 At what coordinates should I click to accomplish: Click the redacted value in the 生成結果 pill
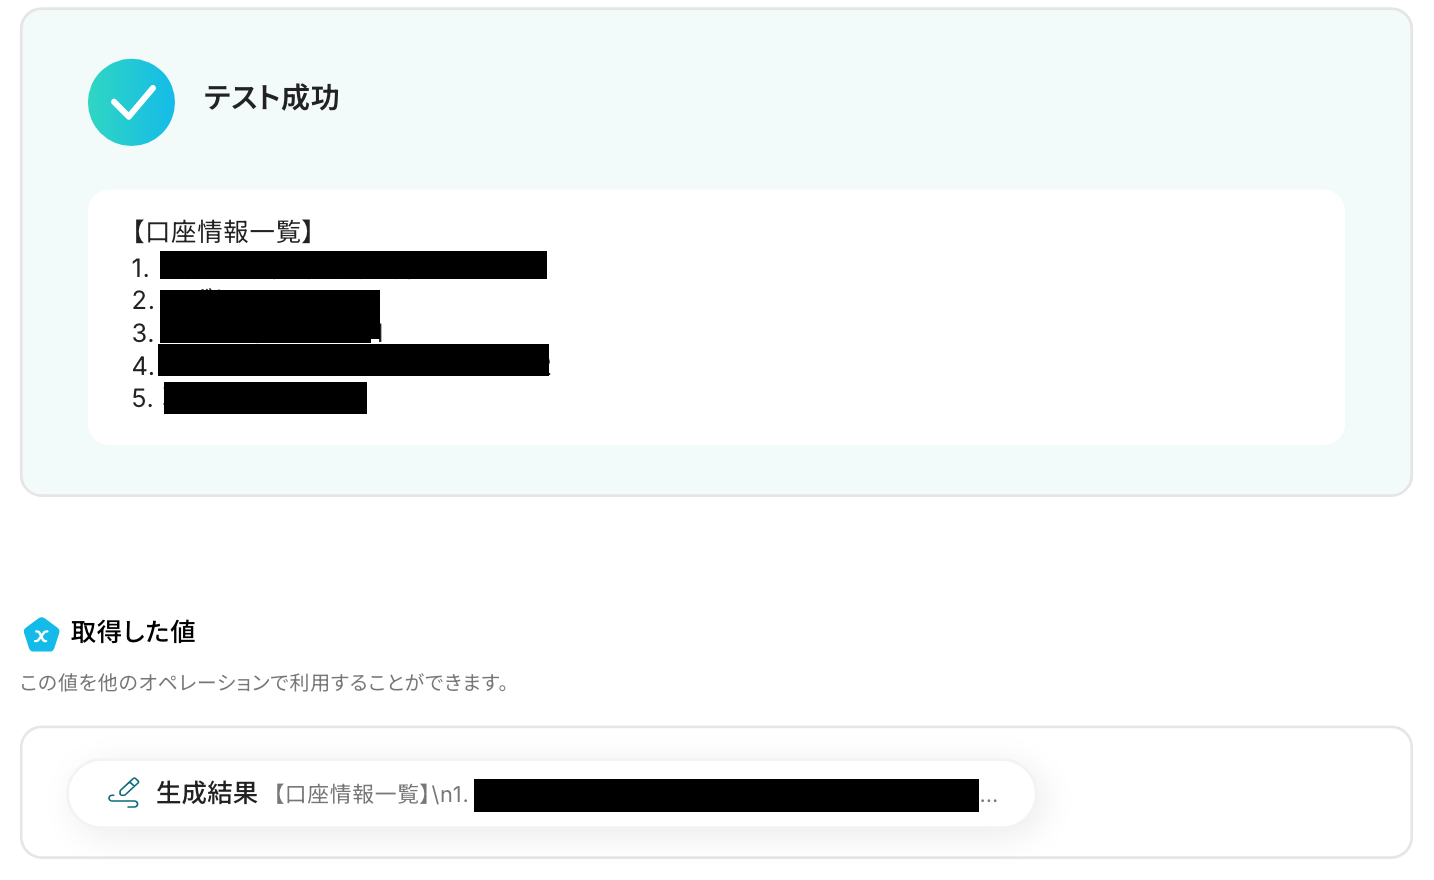(726, 795)
